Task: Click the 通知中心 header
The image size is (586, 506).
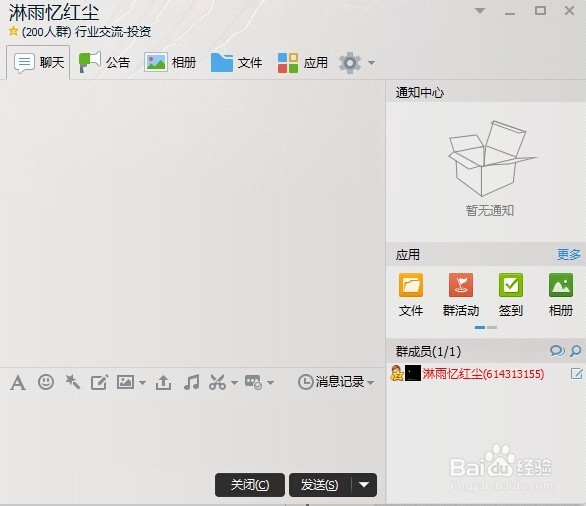Action: click(420, 92)
